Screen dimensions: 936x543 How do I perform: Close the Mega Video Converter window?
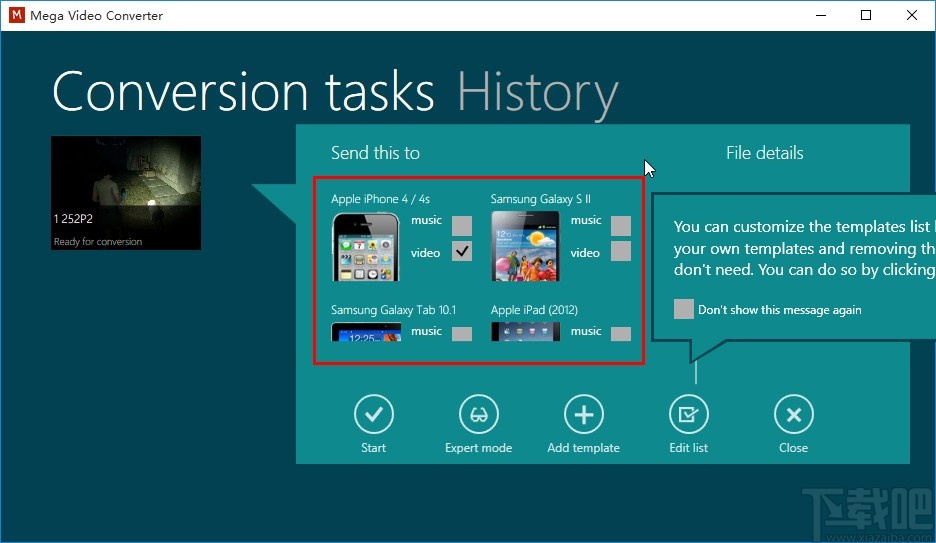pyautogui.click(x=912, y=15)
